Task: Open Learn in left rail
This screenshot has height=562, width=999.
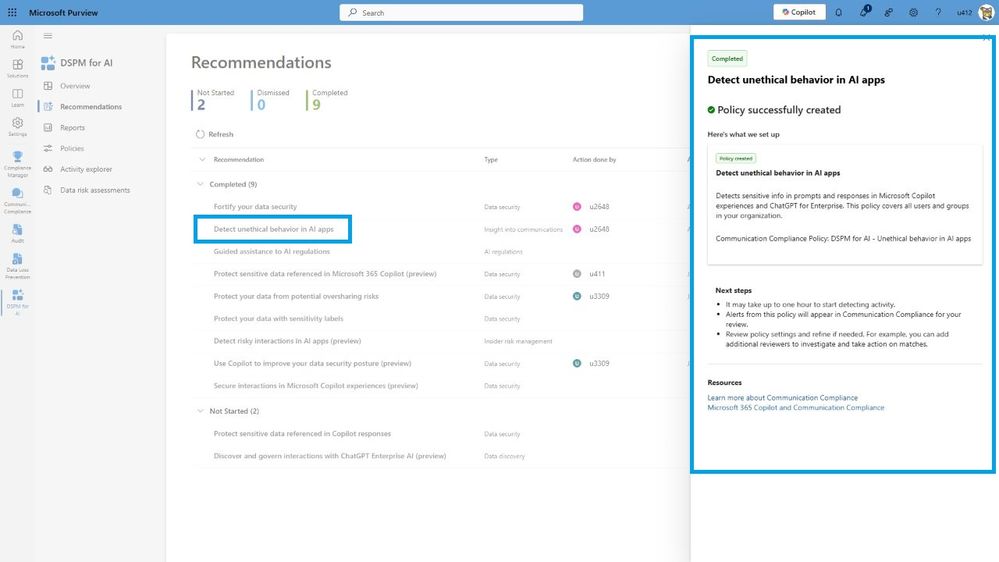Action: pos(18,97)
